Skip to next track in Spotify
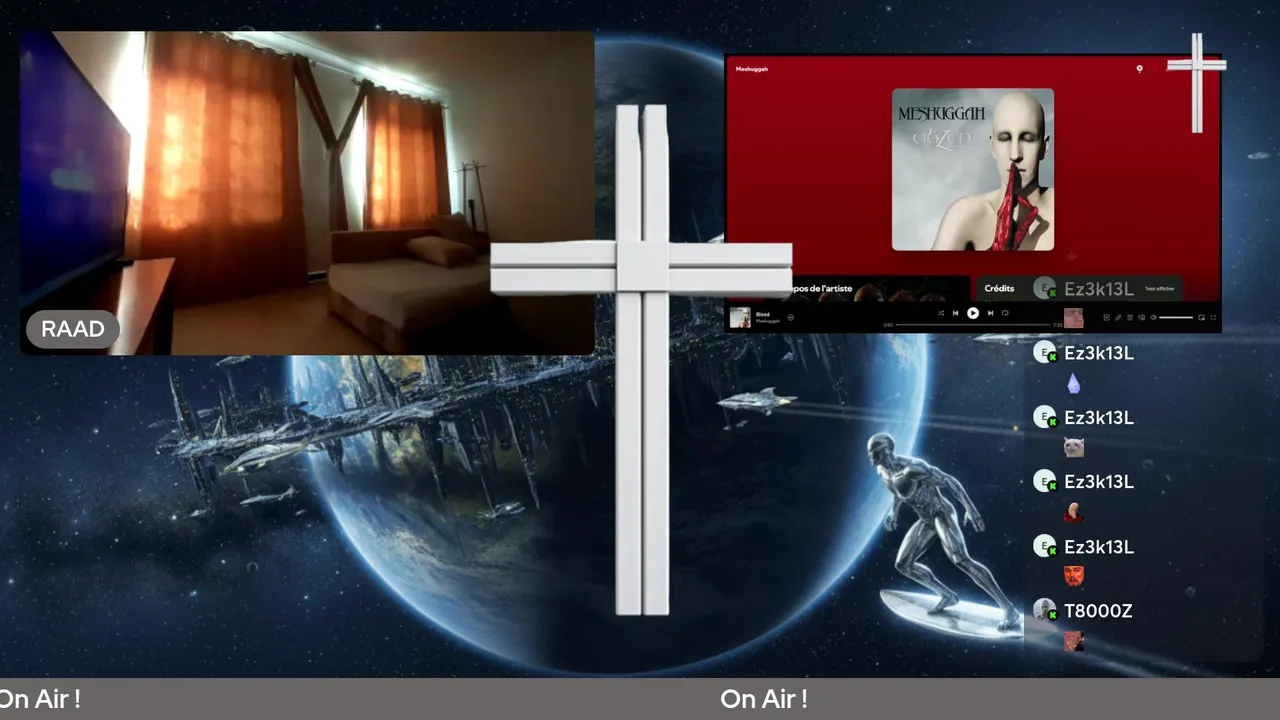This screenshot has width=1280, height=720. pos(990,313)
